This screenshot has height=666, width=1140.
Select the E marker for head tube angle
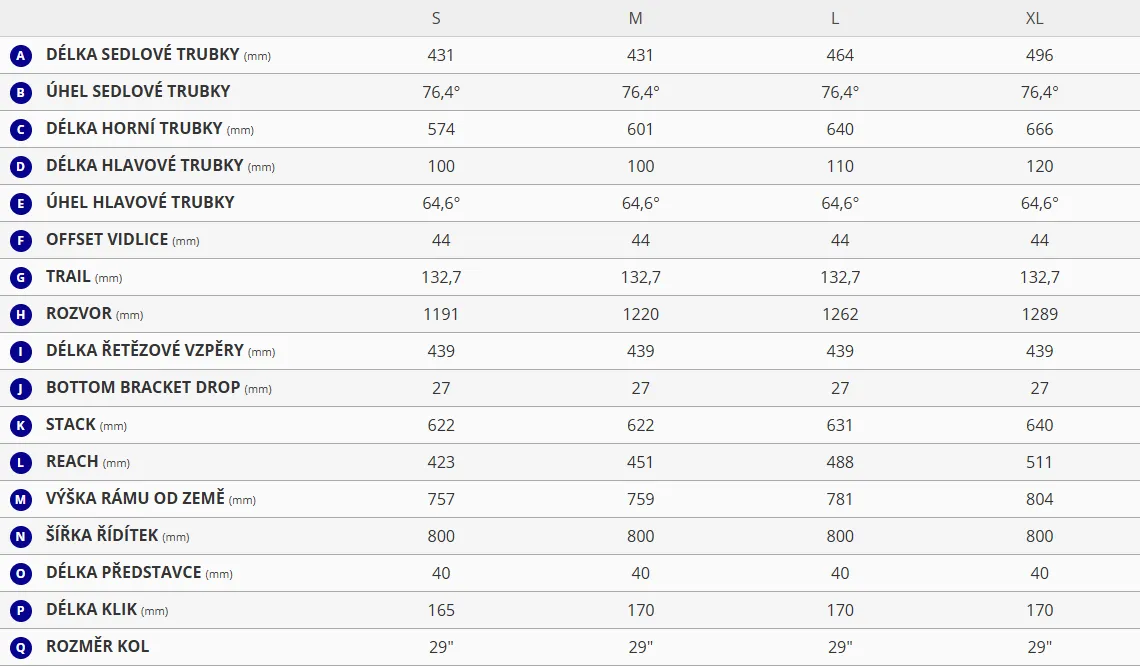tap(21, 204)
